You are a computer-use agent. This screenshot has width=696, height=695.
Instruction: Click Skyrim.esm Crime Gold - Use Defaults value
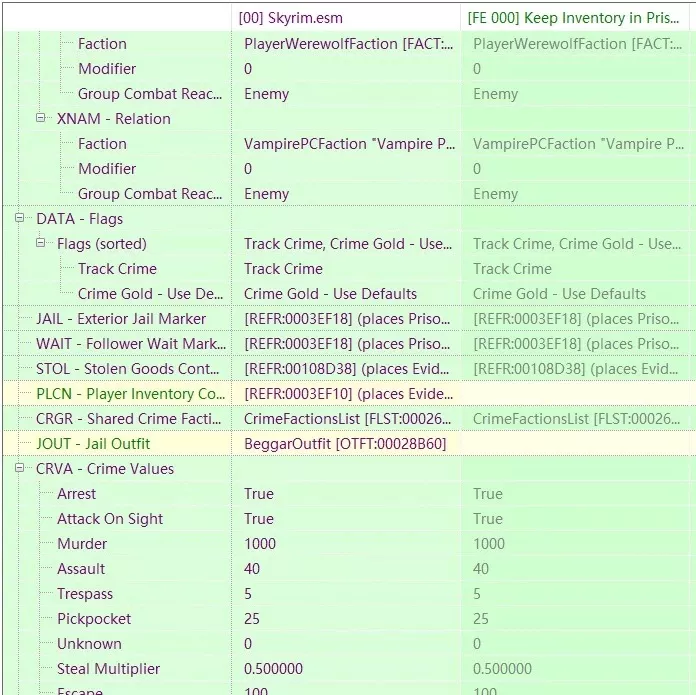pyautogui.click(x=330, y=294)
